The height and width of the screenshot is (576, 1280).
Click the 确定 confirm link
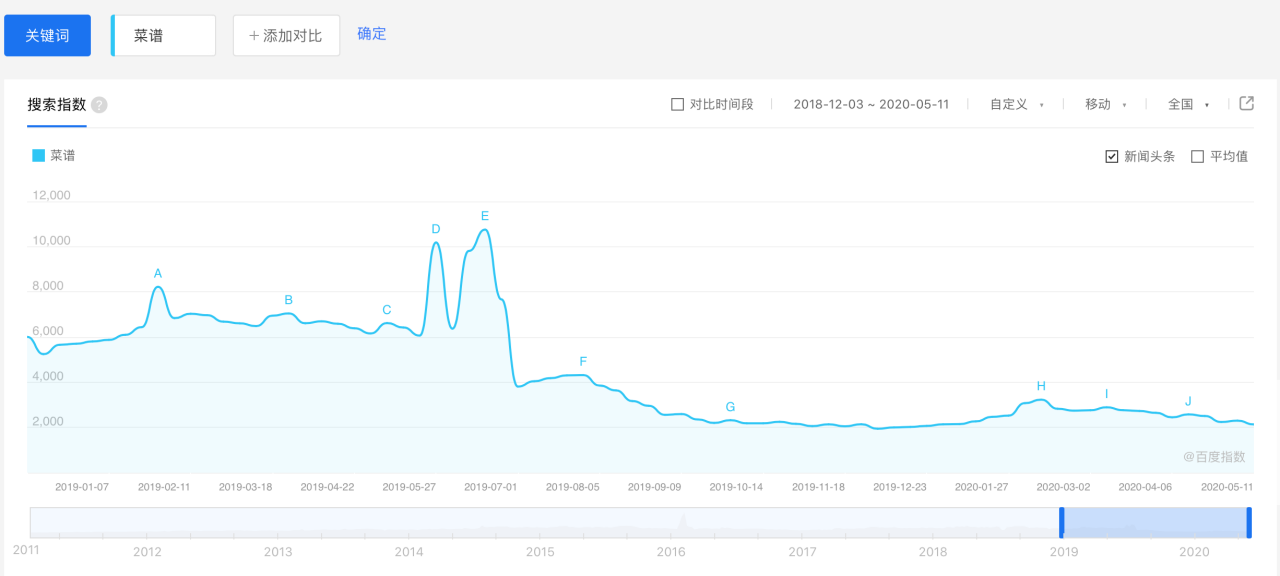(371, 33)
